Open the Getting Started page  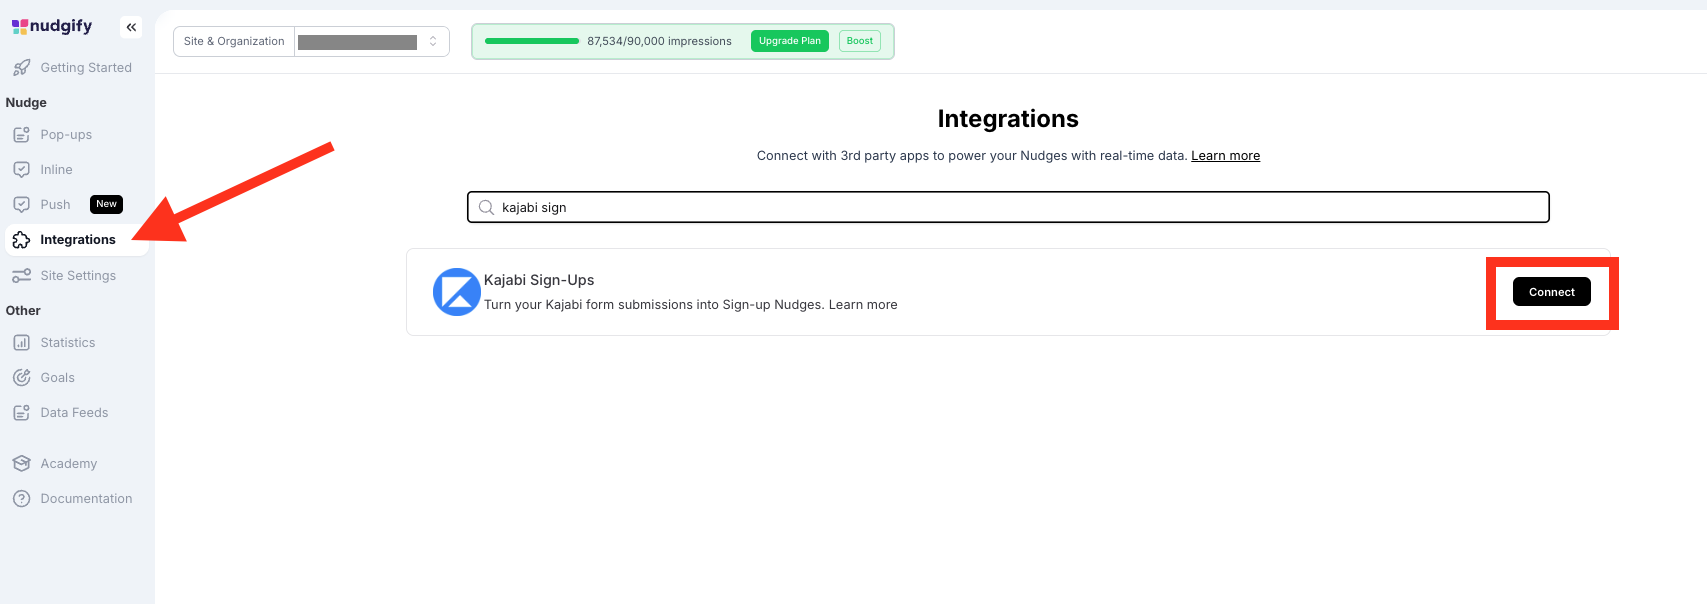pyautogui.click(x=86, y=68)
